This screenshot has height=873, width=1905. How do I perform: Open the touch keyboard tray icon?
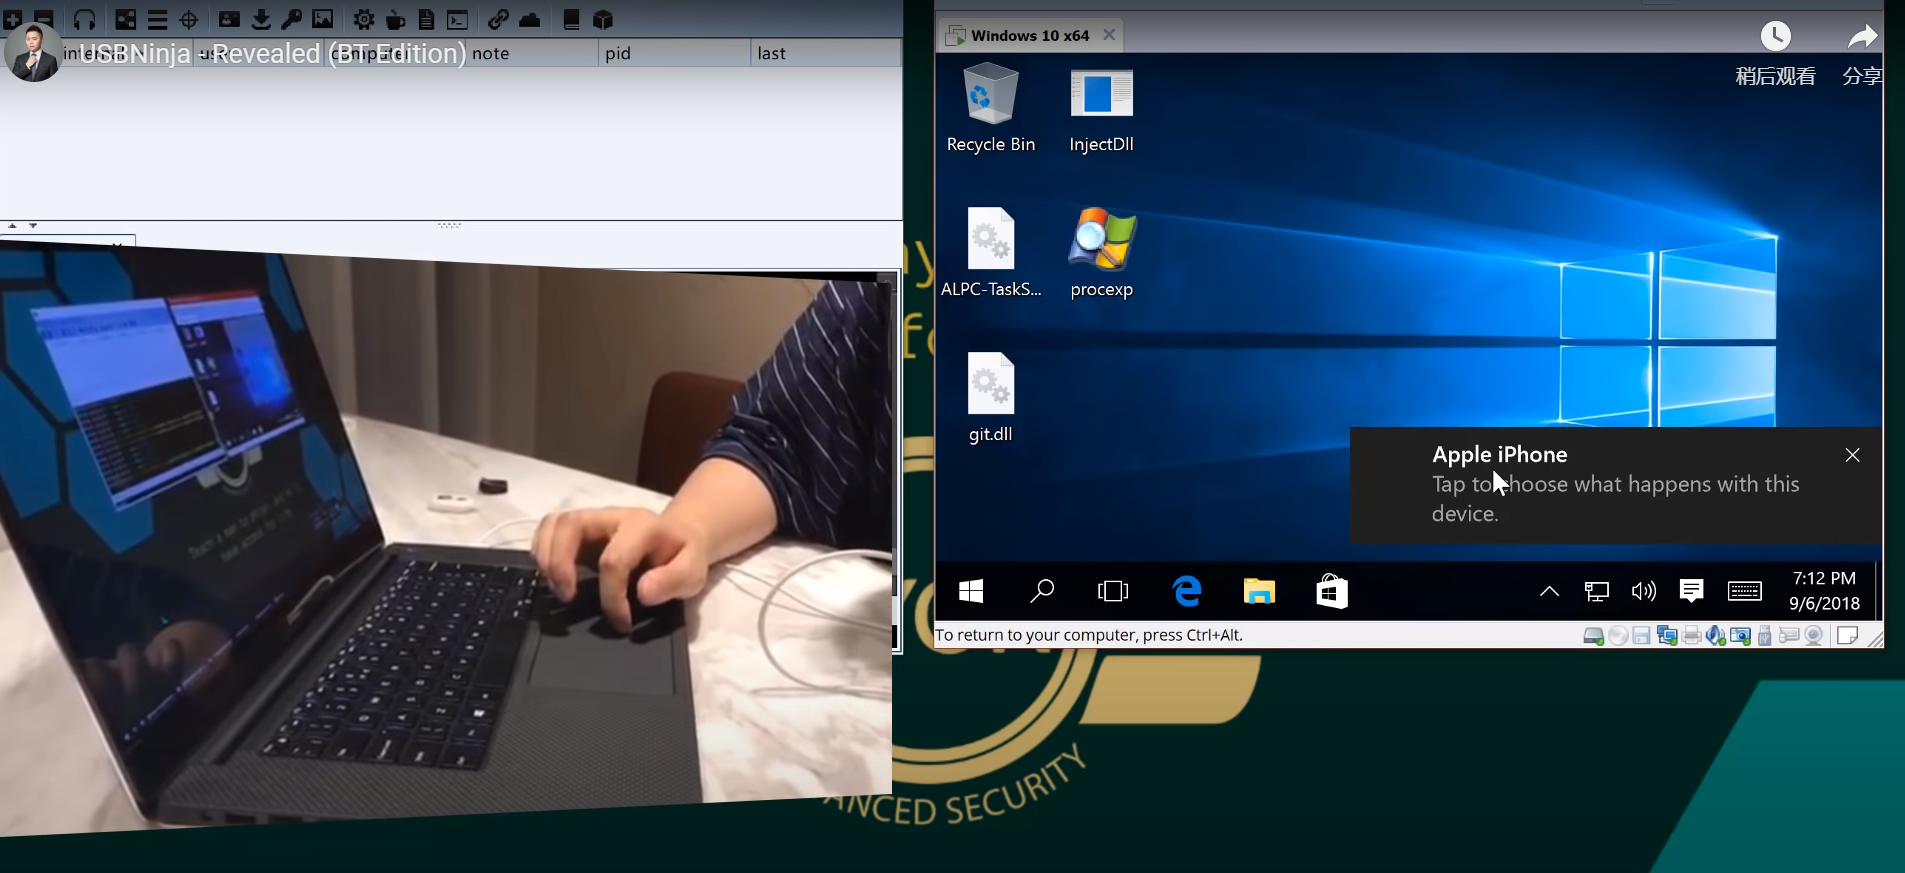click(x=1745, y=591)
